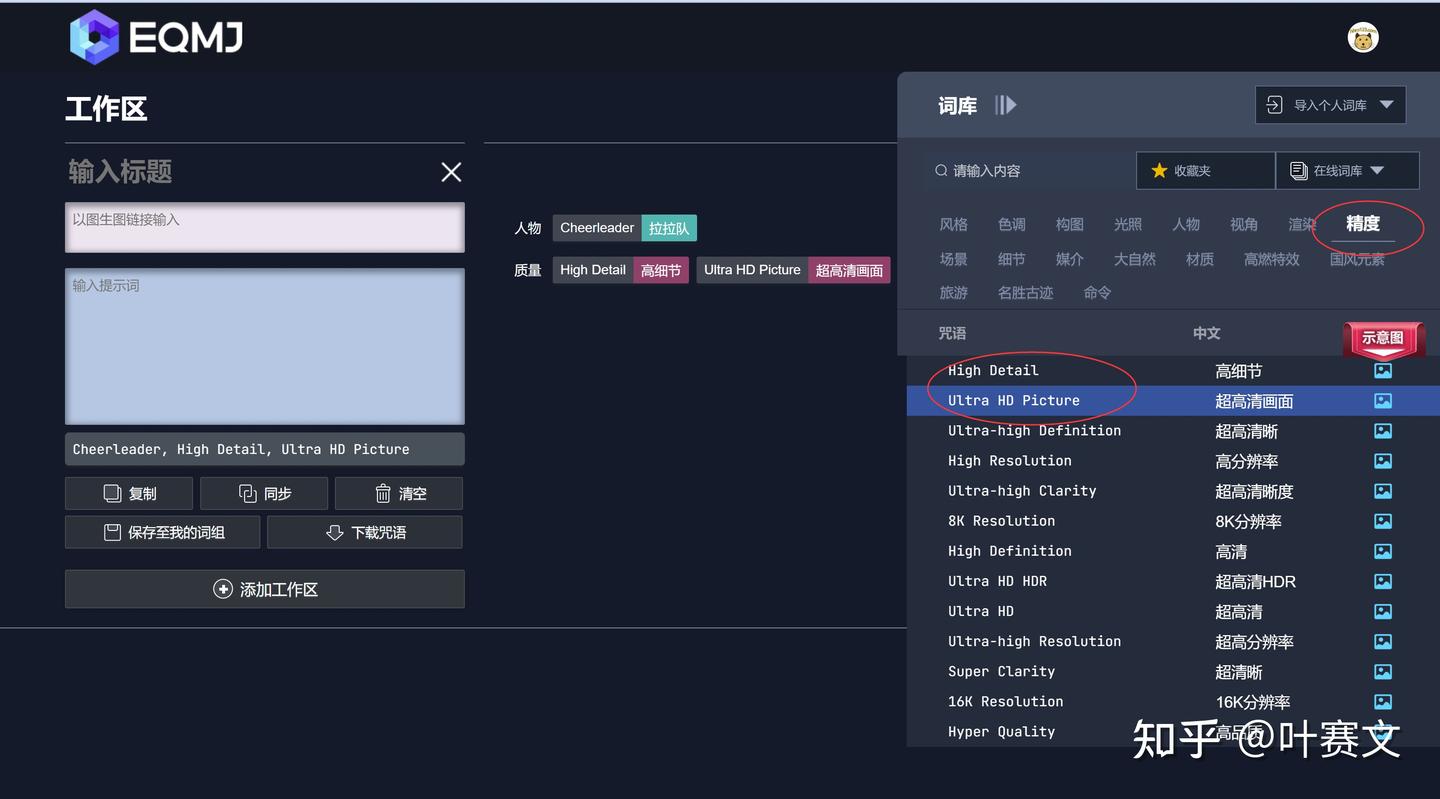The image size is (1440, 799).
Task: Select the 材质 category tab
Action: pyautogui.click(x=1200, y=259)
